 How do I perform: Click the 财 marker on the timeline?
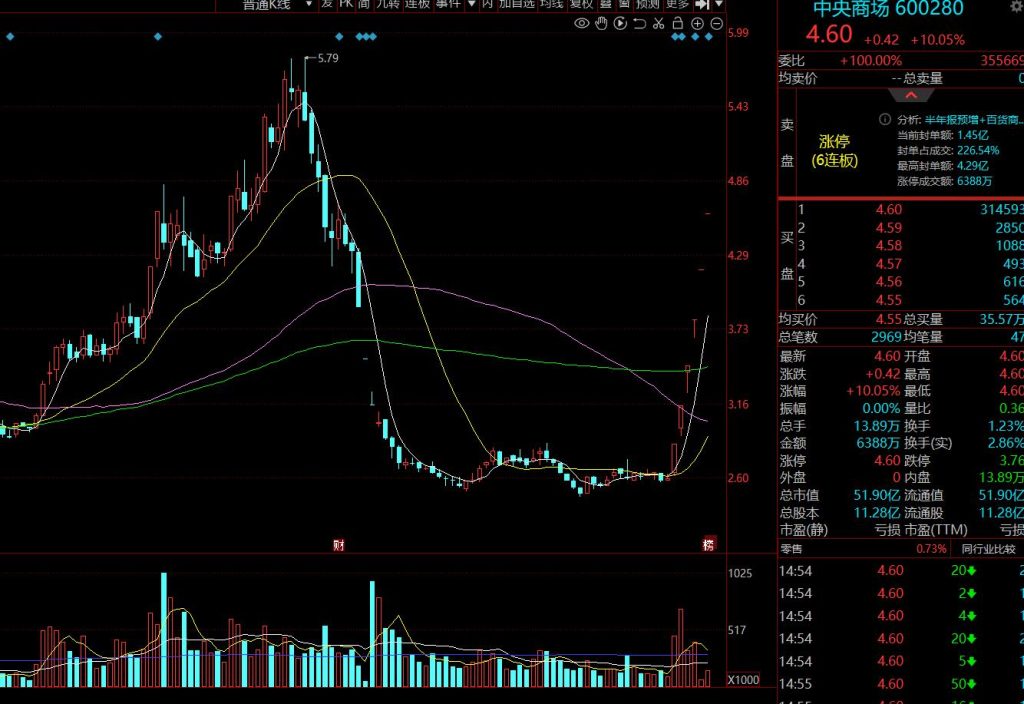point(339,545)
